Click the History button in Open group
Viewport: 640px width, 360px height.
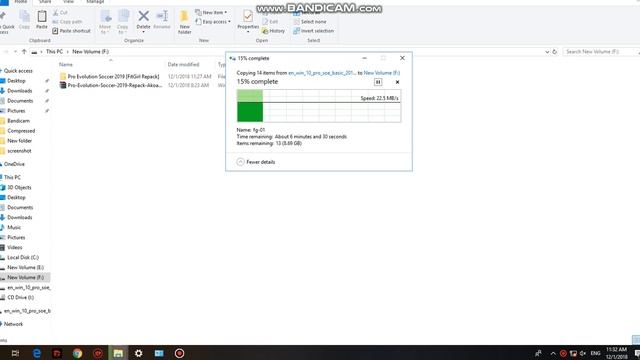[x=273, y=31]
